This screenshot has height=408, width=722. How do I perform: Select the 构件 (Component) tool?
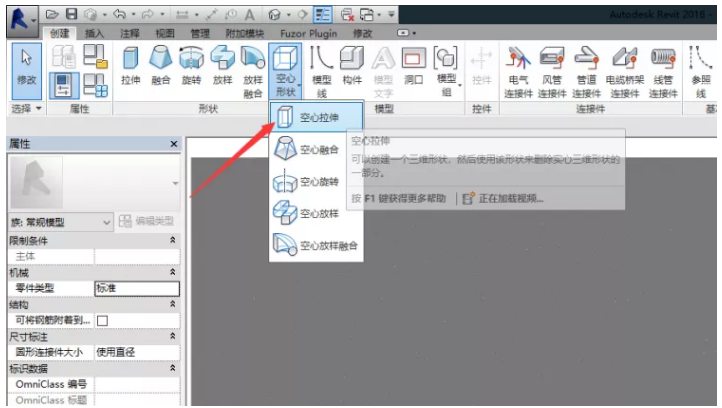[352, 66]
